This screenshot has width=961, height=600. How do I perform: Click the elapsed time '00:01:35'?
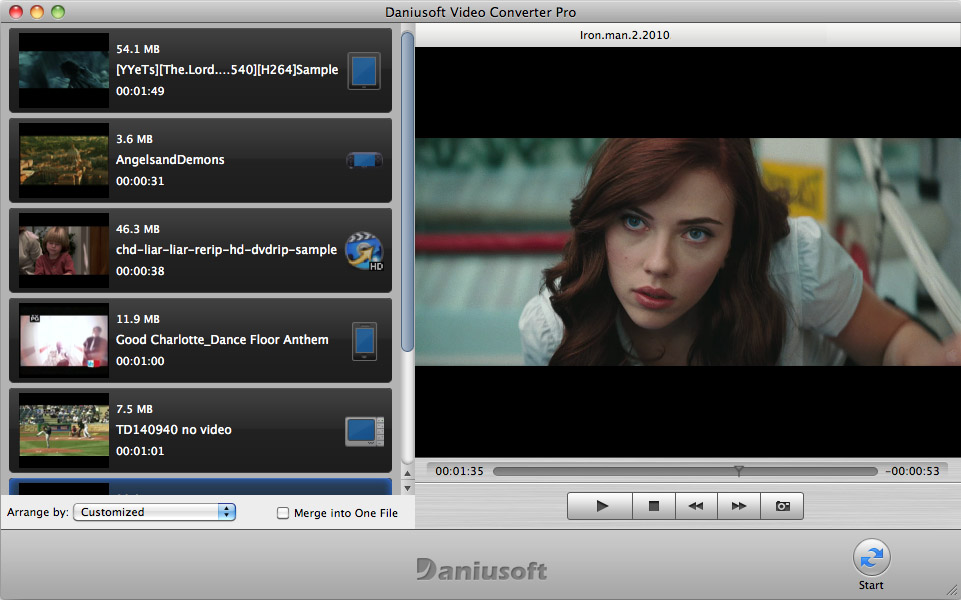pos(459,471)
